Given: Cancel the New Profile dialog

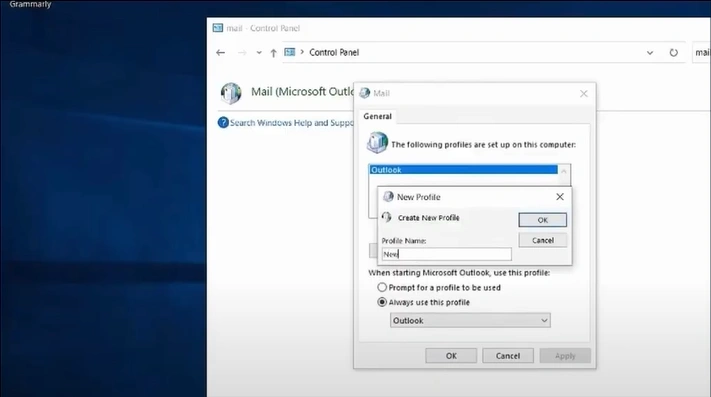Looking at the screenshot, I should pyautogui.click(x=542, y=240).
